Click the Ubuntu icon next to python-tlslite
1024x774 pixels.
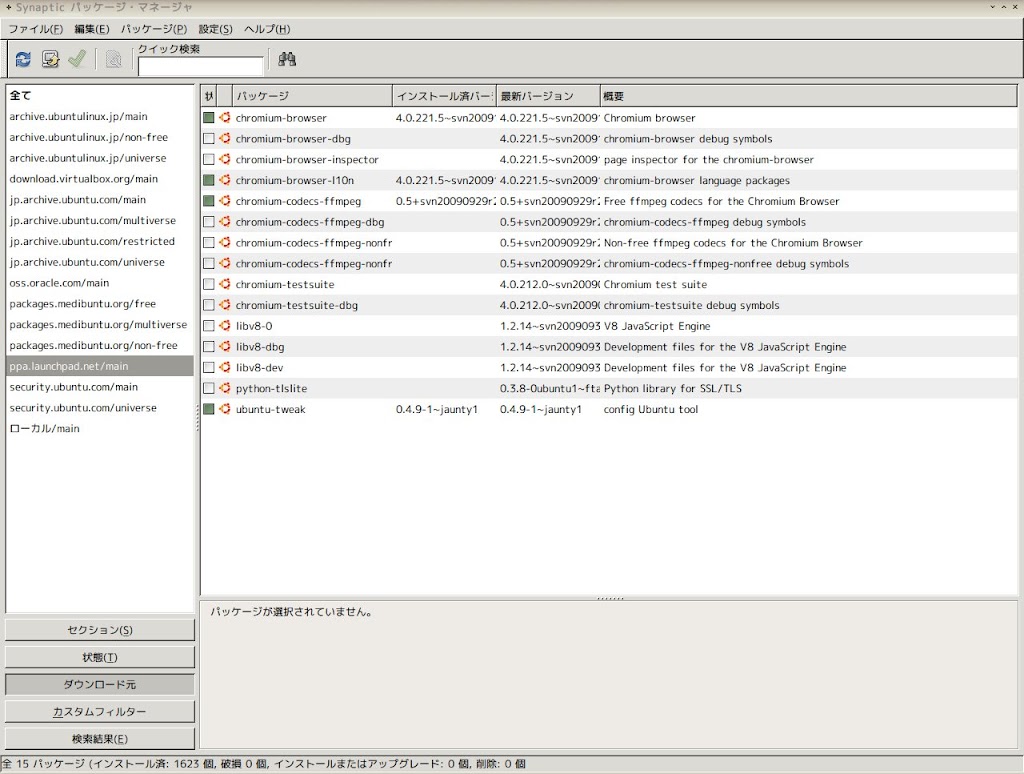click(224, 388)
